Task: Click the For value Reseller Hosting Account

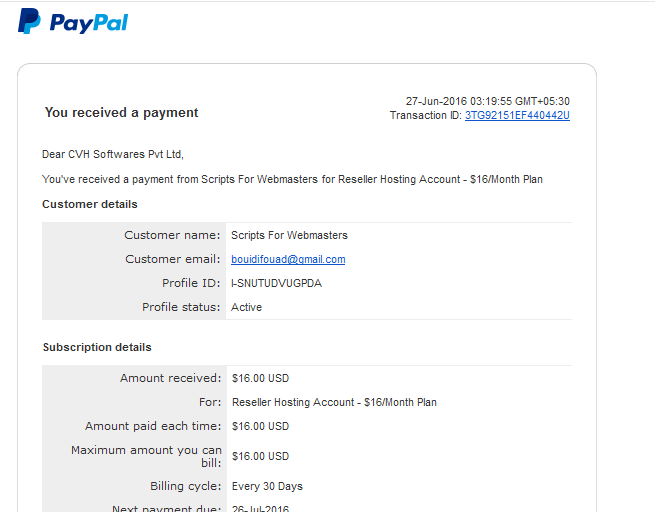Action: 334,402
